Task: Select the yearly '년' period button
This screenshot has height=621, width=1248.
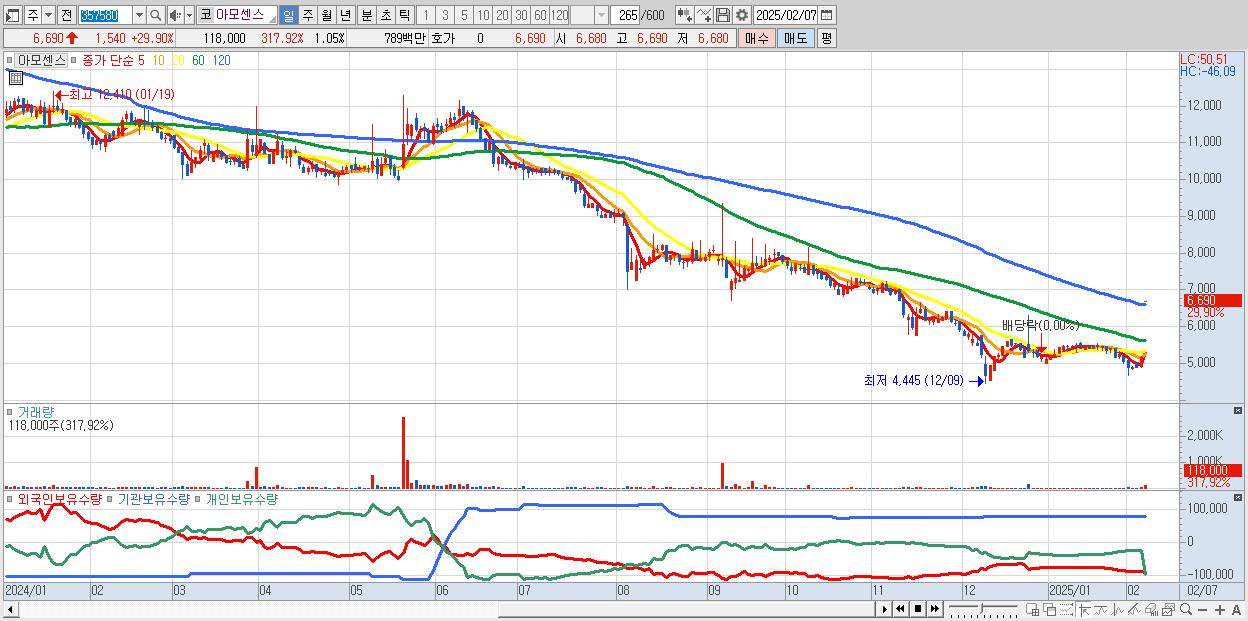Action: point(346,15)
